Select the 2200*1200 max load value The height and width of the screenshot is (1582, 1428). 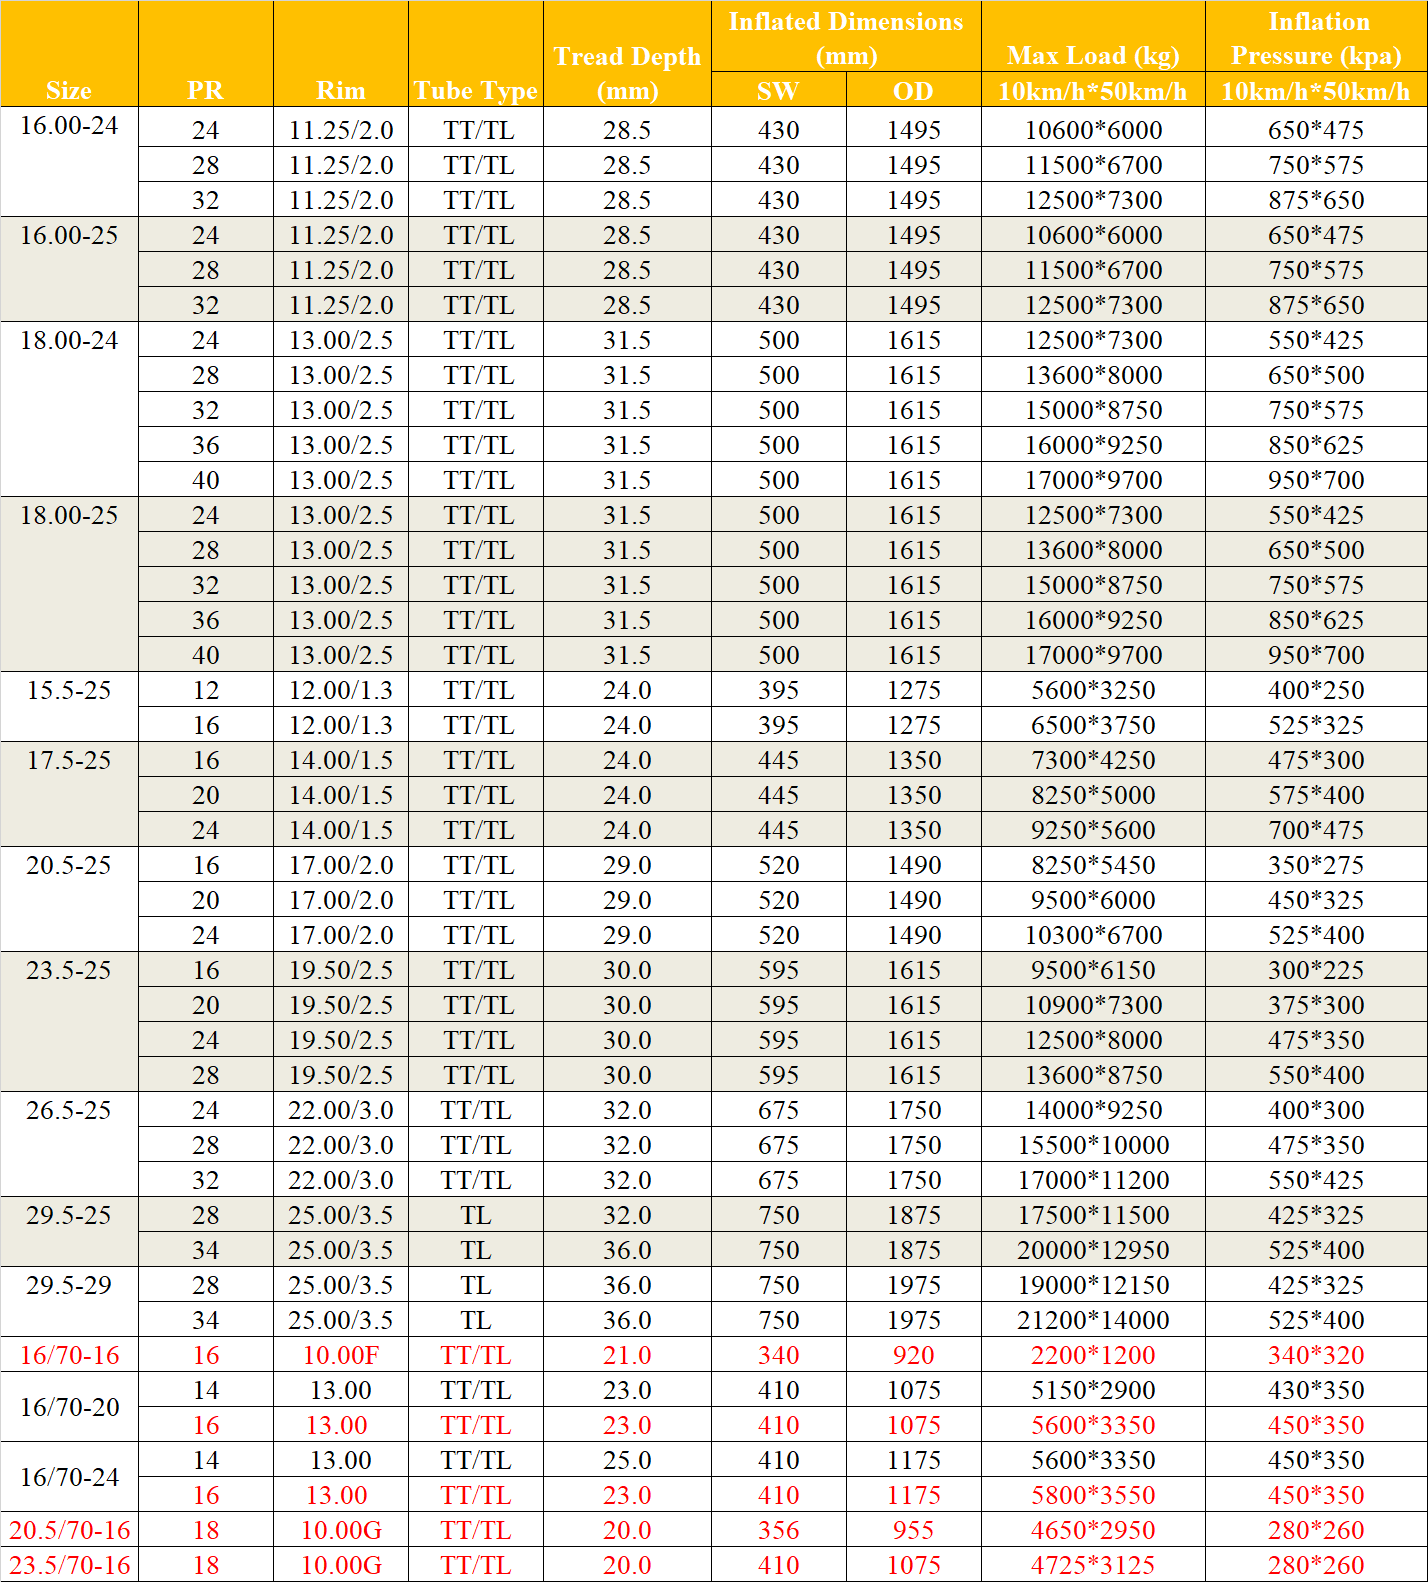(1093, 1355)
